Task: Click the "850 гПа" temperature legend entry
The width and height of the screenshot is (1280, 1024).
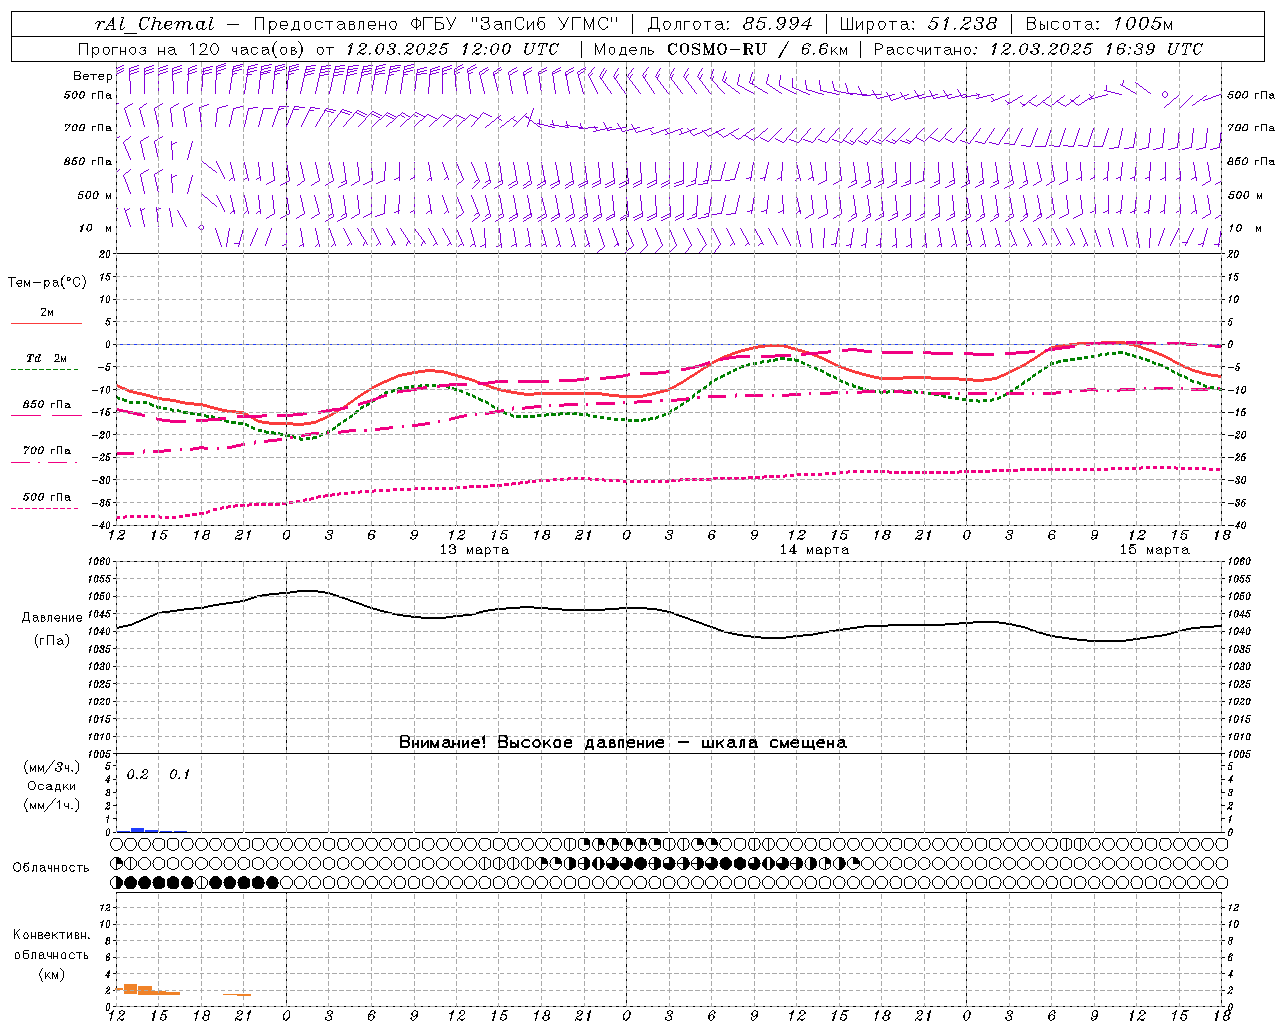Action: (x=46, y=405)
